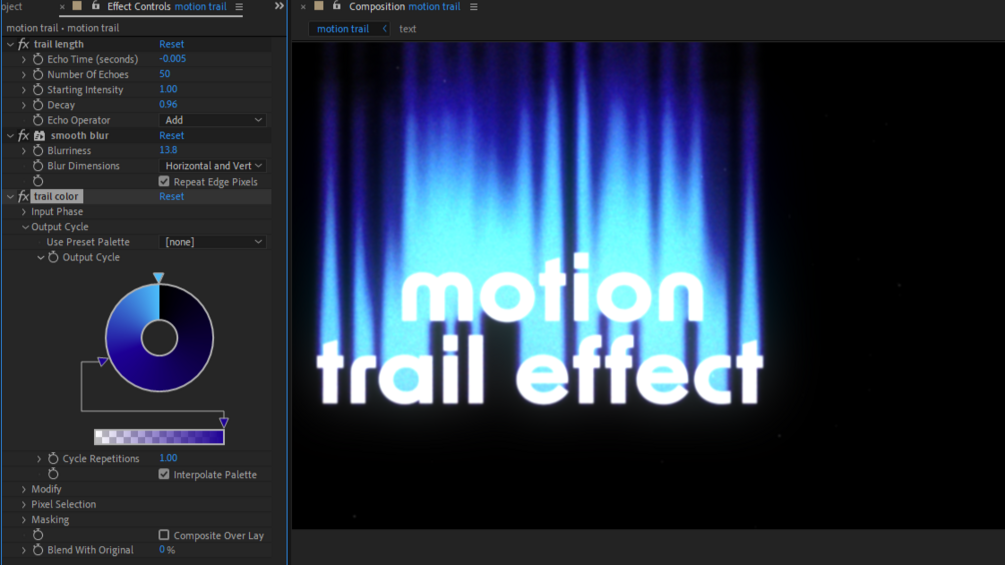Collapse the trail length effect
The image size is (1005, 565).
[x=10, y=44]
